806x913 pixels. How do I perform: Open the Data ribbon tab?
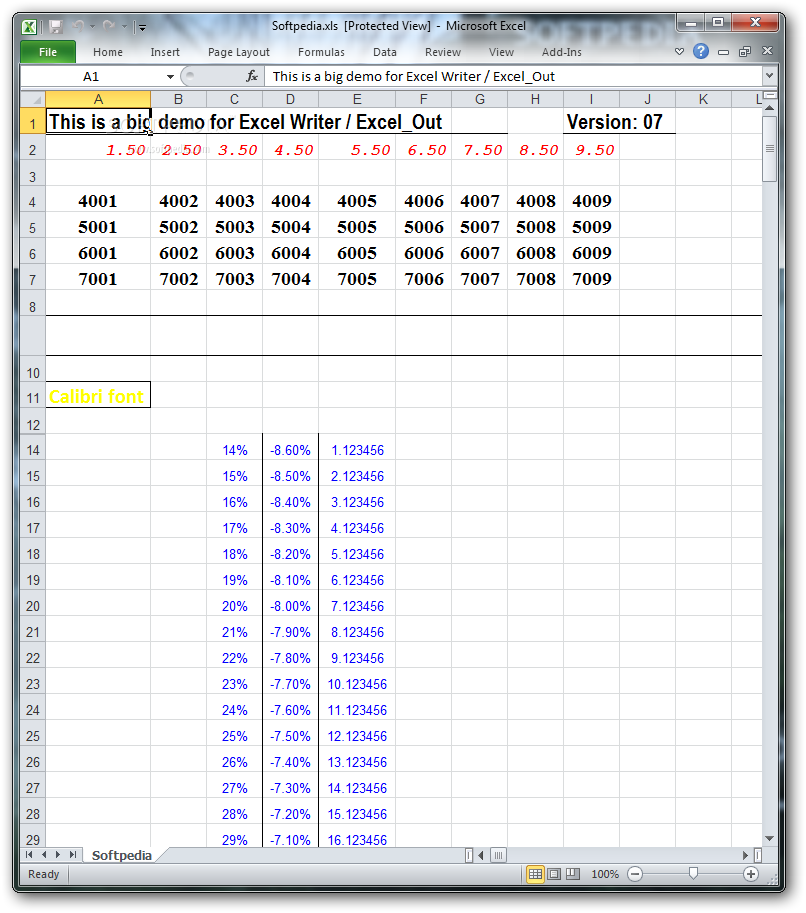point(384,52)
